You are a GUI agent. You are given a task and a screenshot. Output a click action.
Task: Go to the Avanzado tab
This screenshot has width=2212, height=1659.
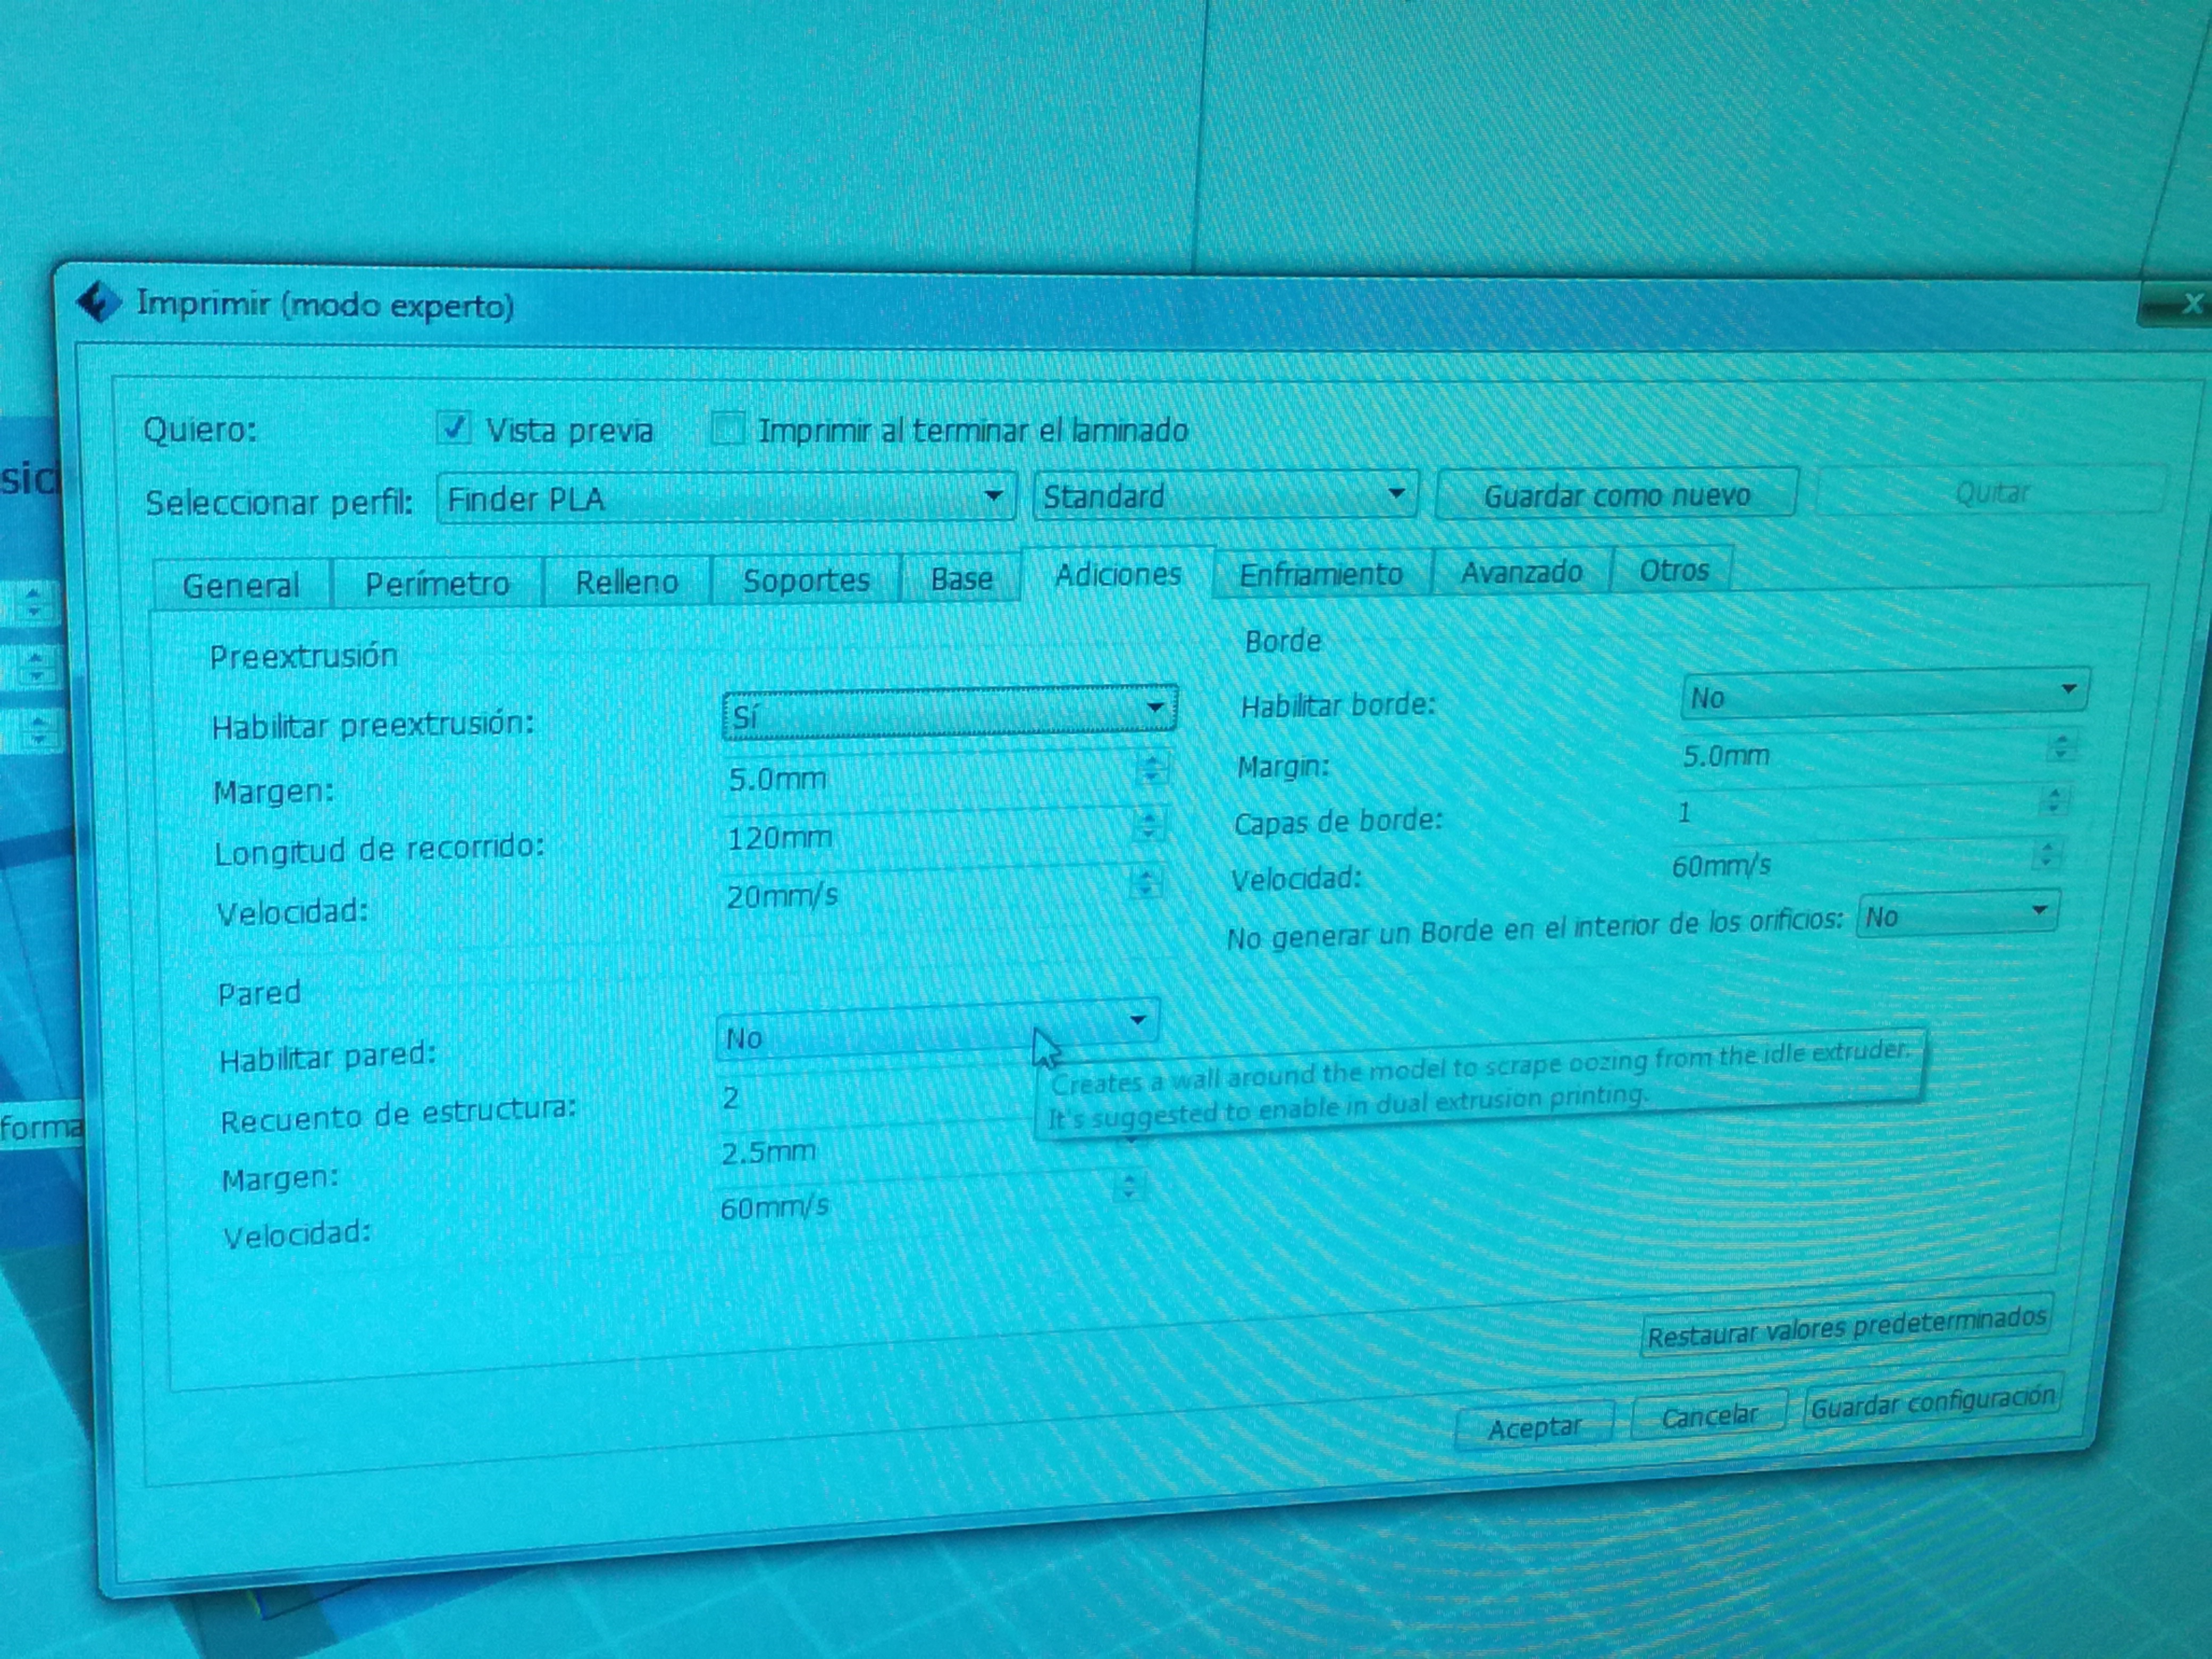pyautogui.click(x=1521, y=571)
